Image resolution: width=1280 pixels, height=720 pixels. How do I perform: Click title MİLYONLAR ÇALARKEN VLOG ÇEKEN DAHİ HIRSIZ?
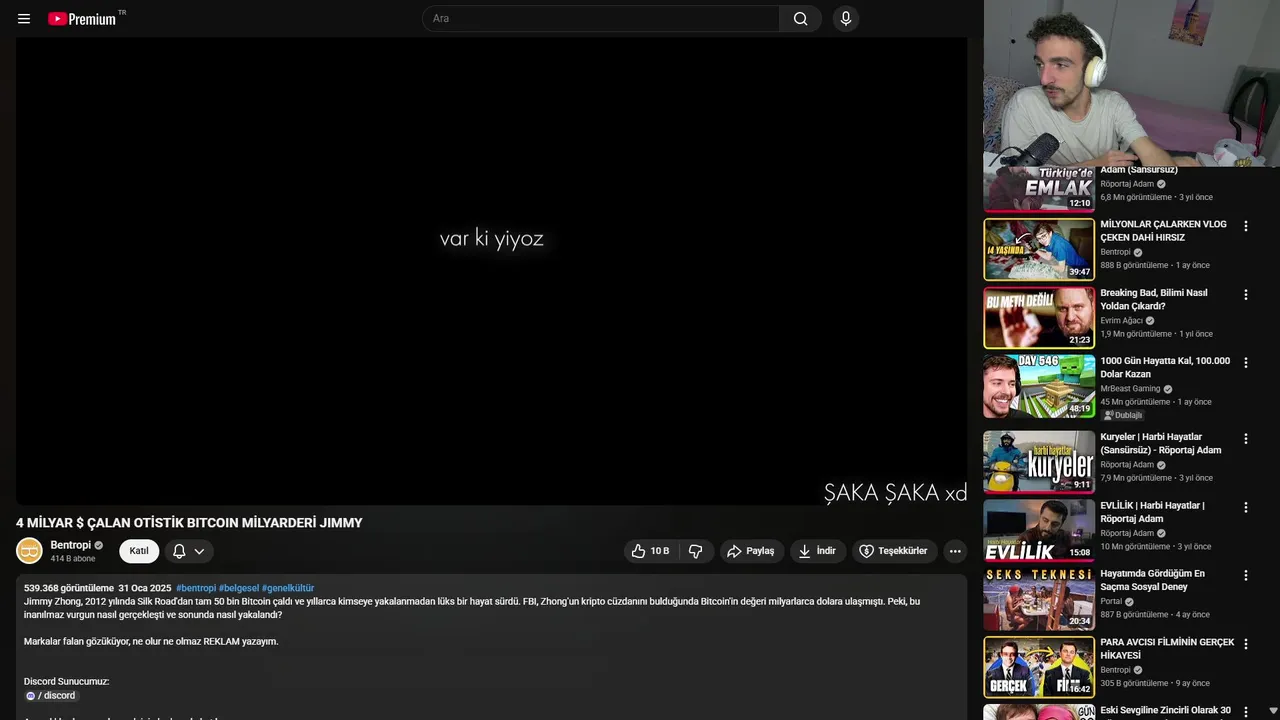(x=1163, y=231)
